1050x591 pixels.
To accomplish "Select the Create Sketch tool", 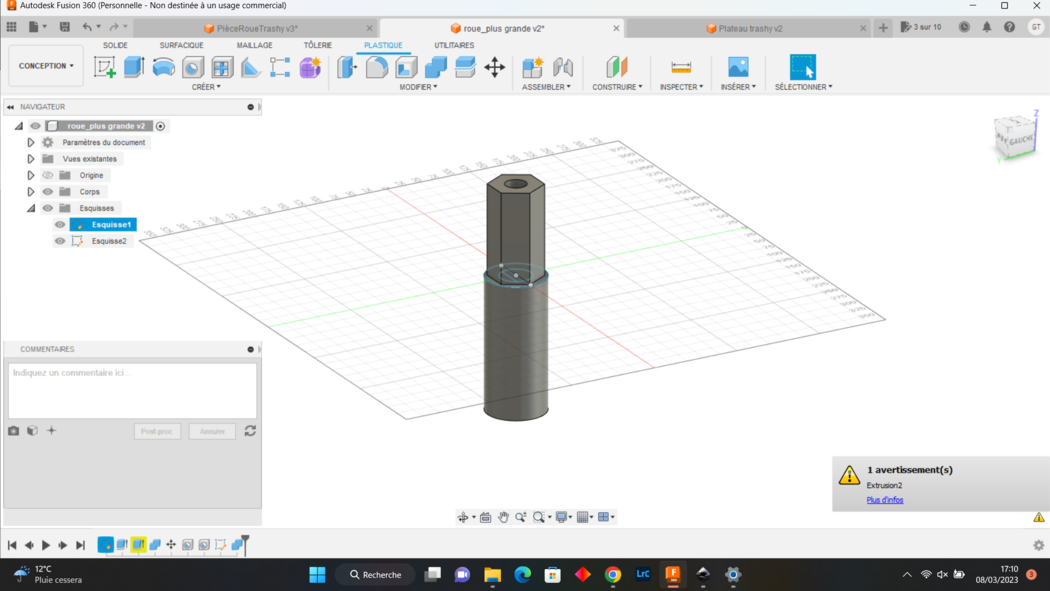I will [x=104, y=67].
